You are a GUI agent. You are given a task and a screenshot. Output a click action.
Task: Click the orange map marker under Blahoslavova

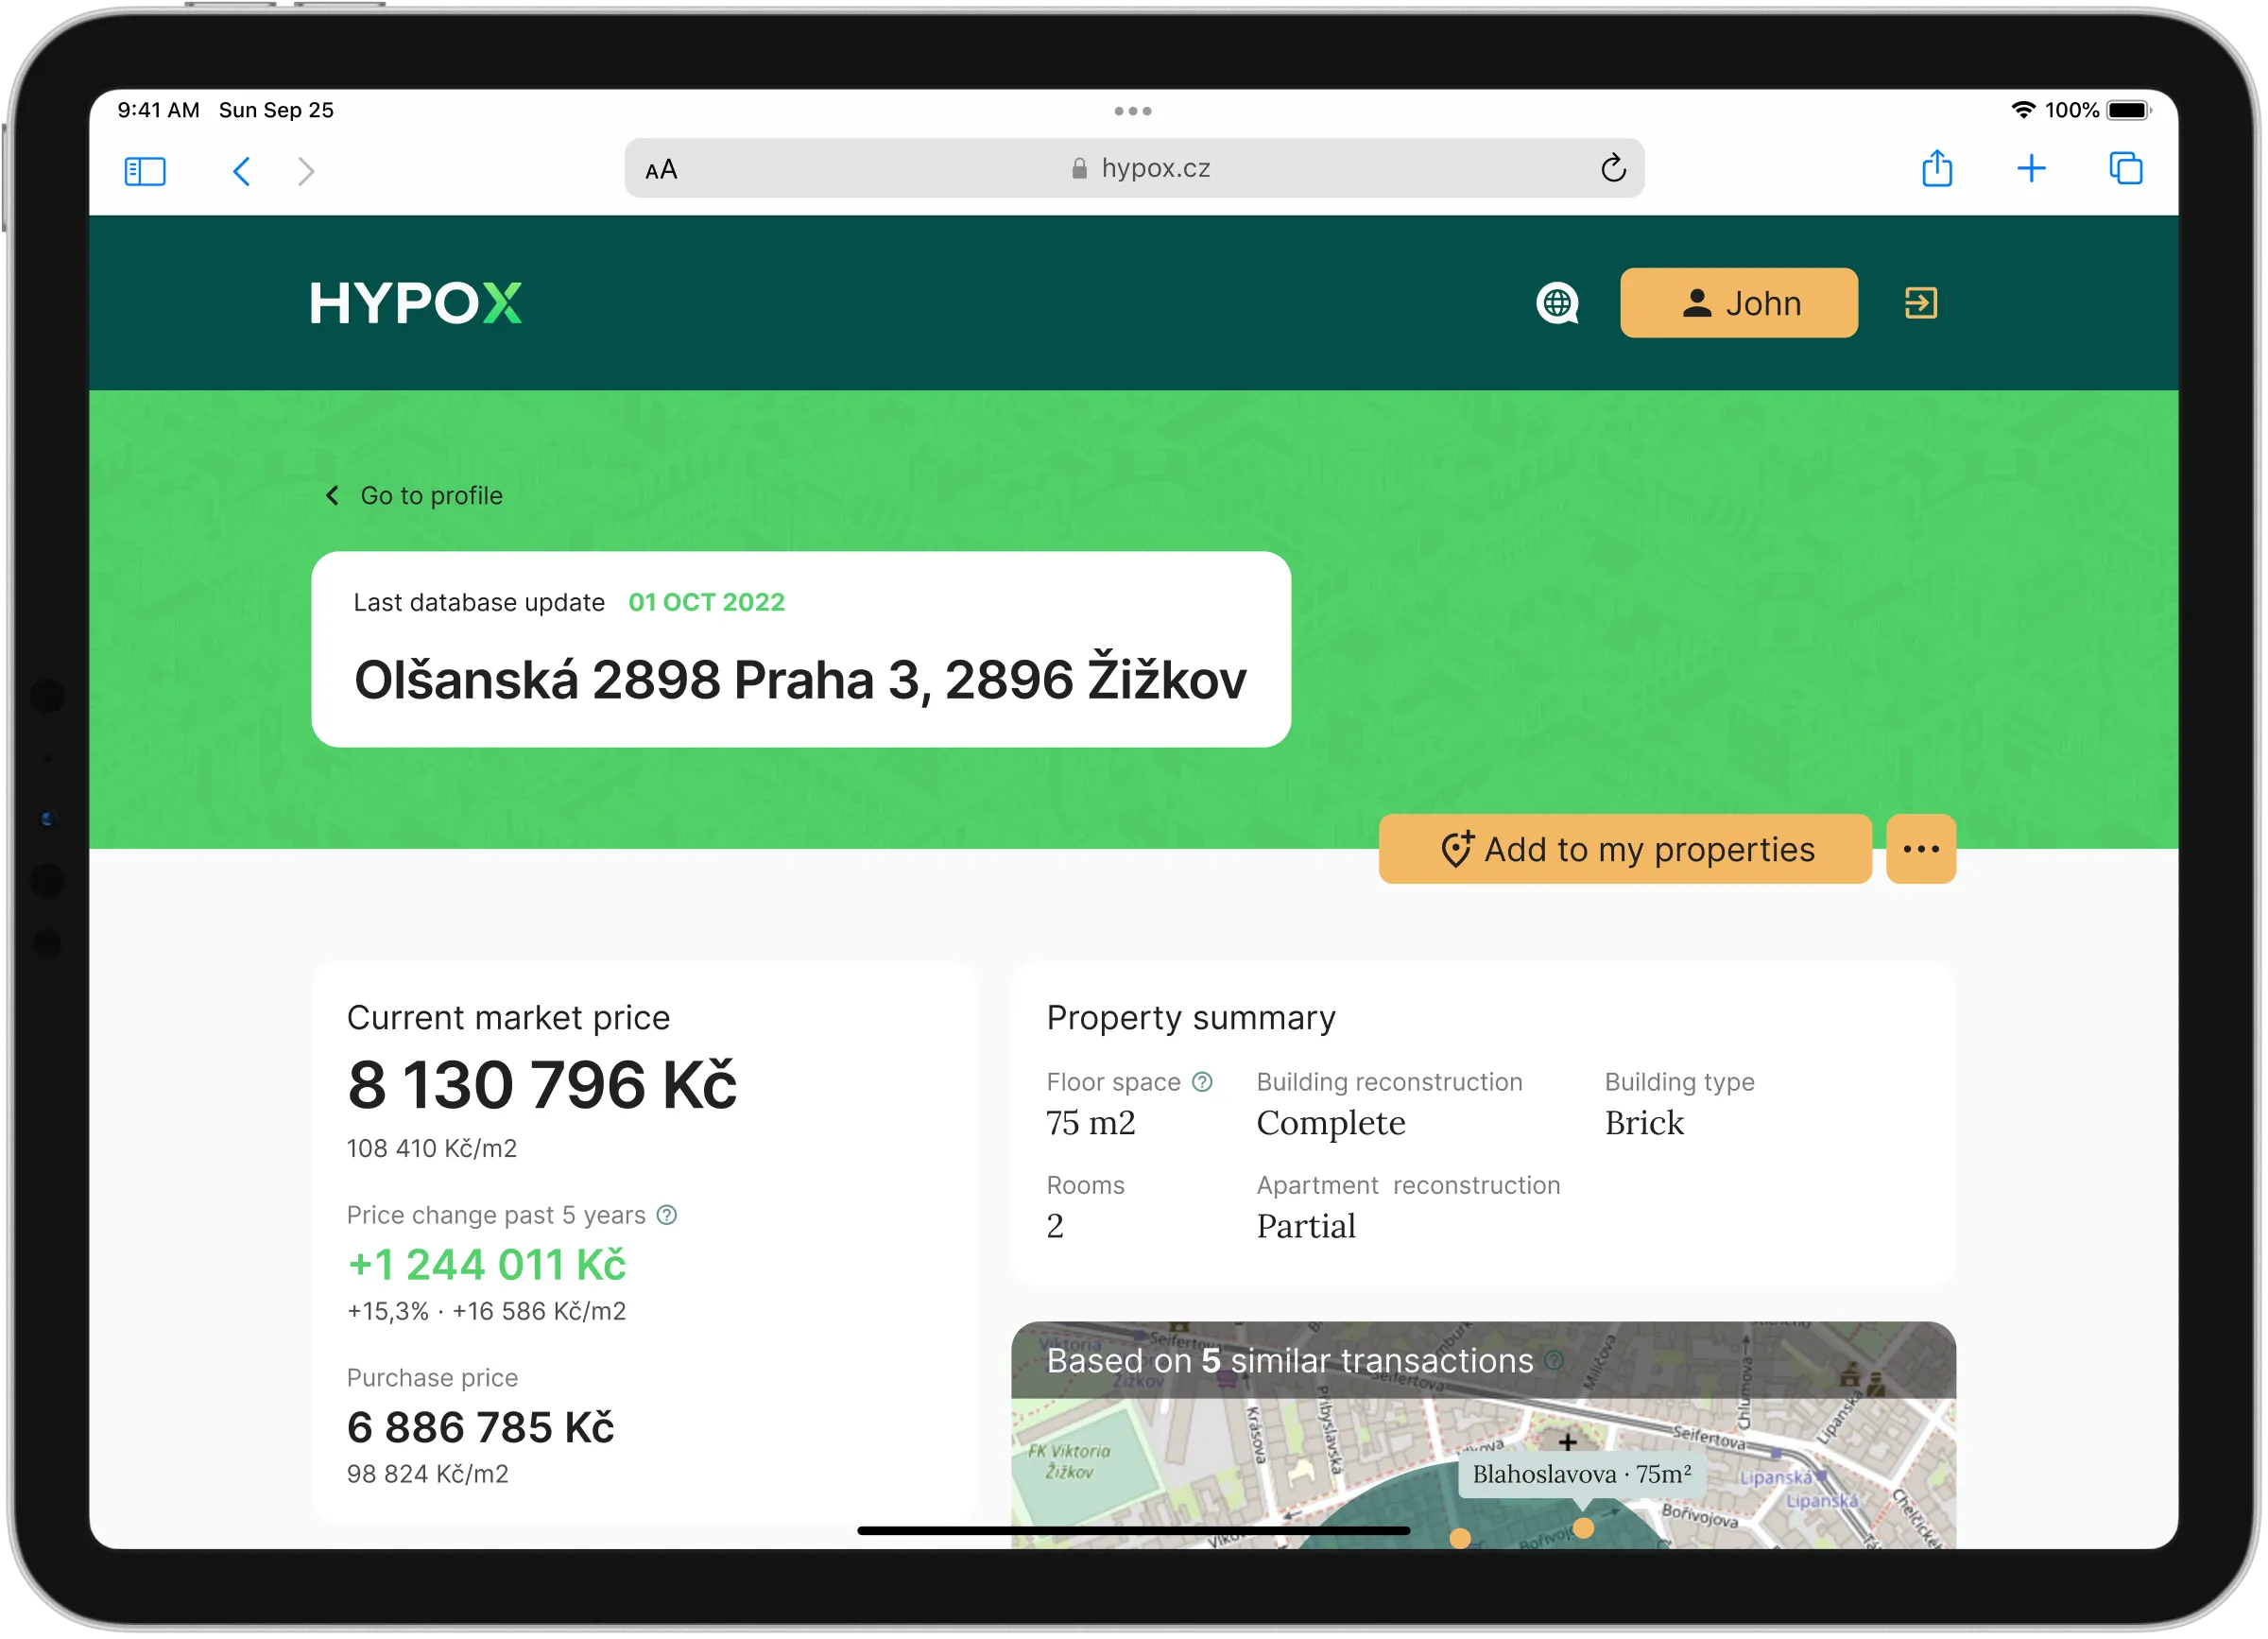(x=1584, y=1529)
